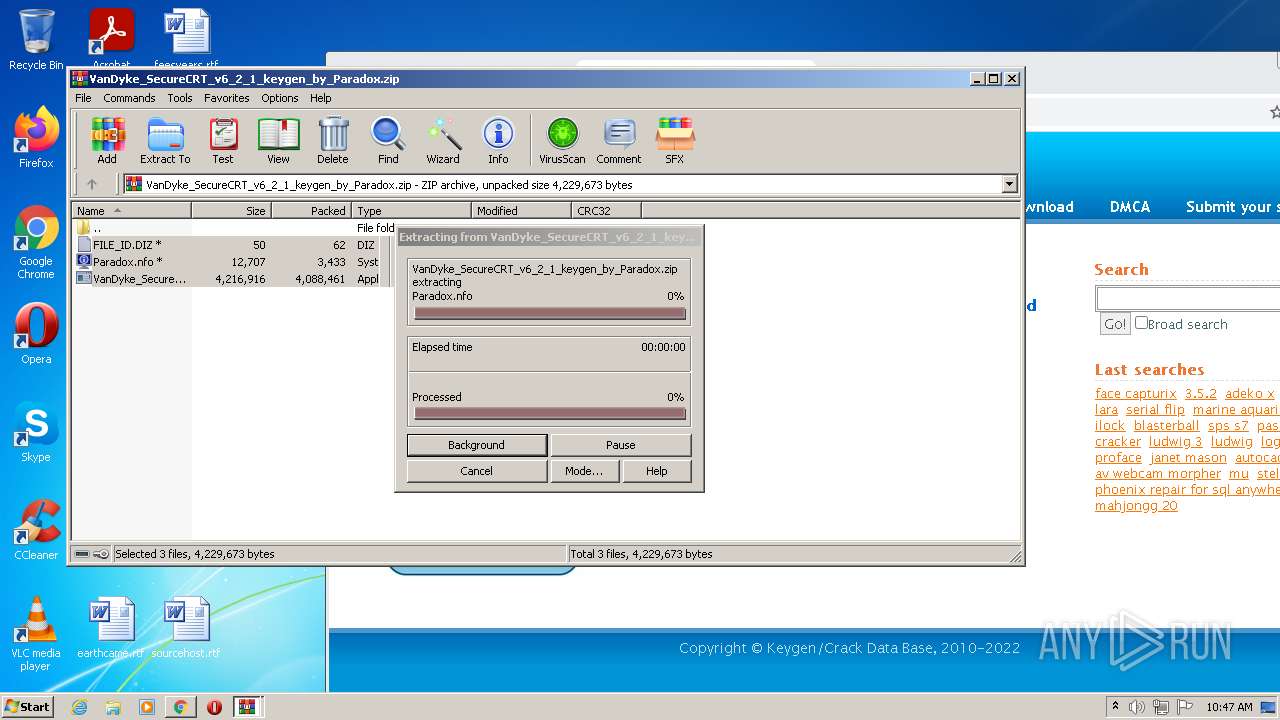Click Opera icon in taskbar
The image size is (1280, 720).
tap(214, 707)
